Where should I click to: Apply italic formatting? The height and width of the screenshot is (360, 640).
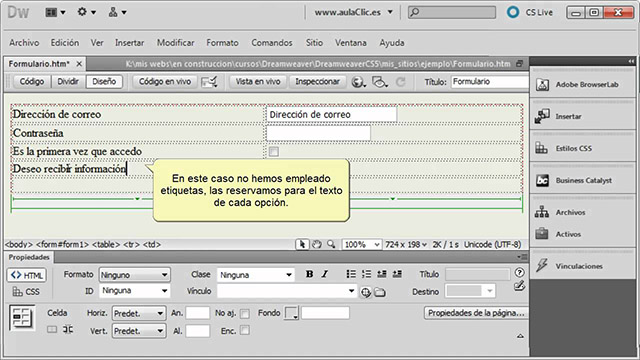(x=324, y=274)
